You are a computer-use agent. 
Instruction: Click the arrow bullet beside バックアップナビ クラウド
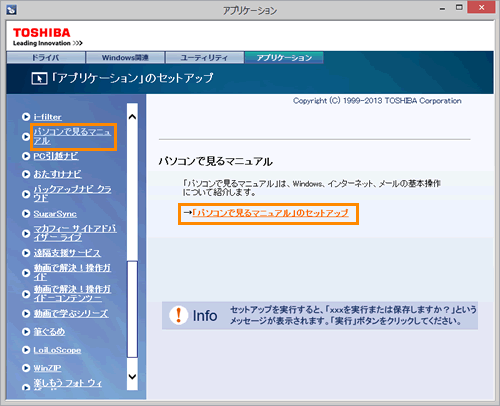point(26,194)
